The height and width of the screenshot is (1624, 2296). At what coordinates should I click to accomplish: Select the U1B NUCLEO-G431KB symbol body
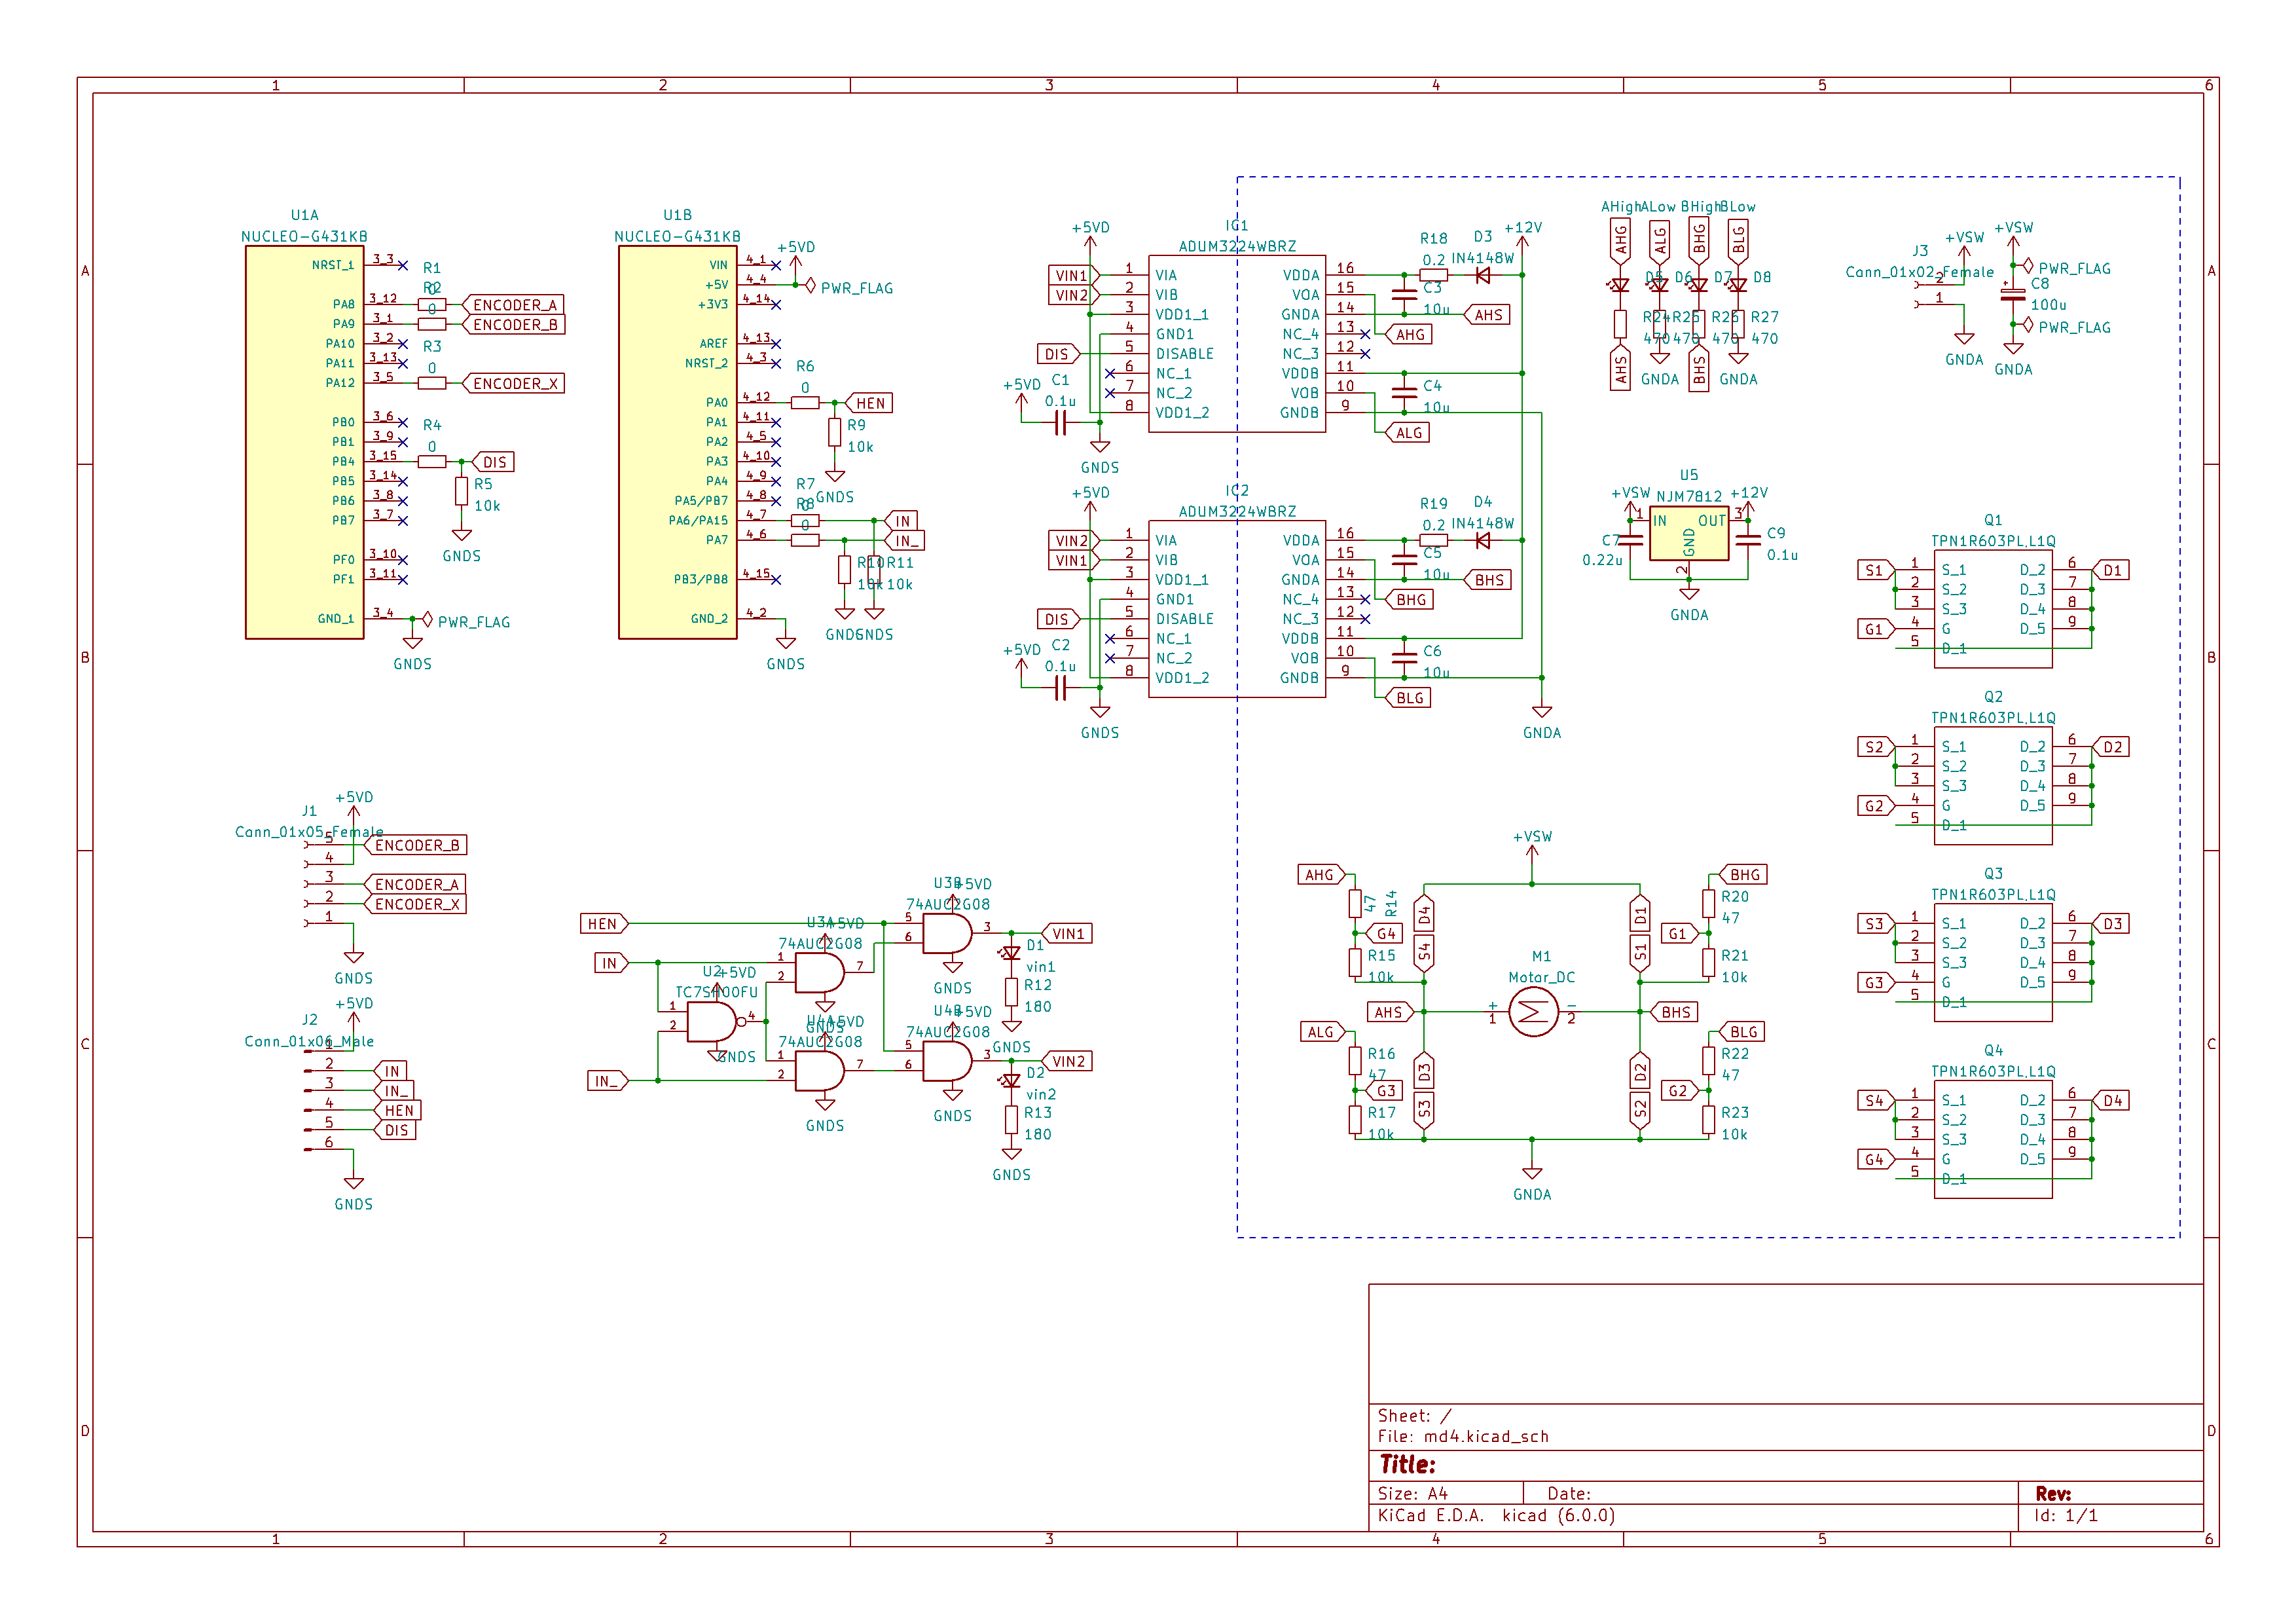point(677,442)
